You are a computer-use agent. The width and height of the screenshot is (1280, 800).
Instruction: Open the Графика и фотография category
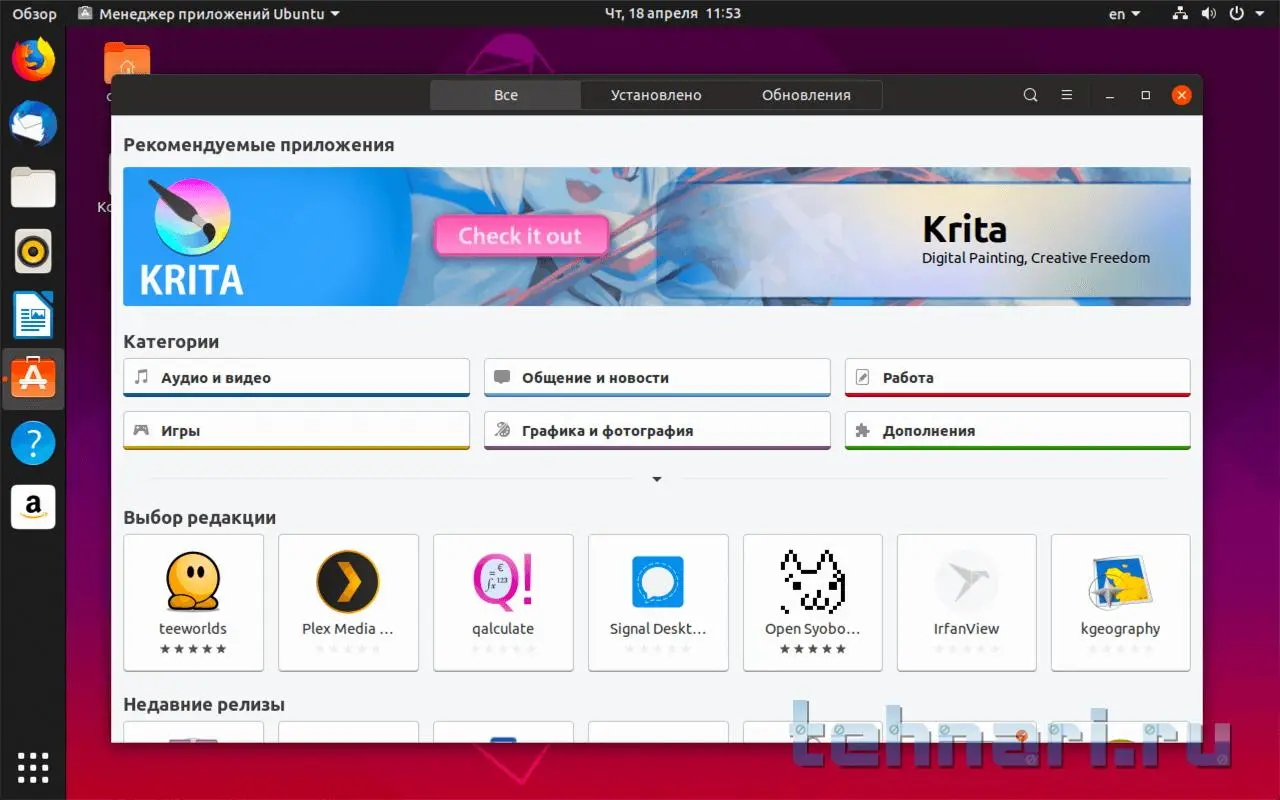point(657,431)
